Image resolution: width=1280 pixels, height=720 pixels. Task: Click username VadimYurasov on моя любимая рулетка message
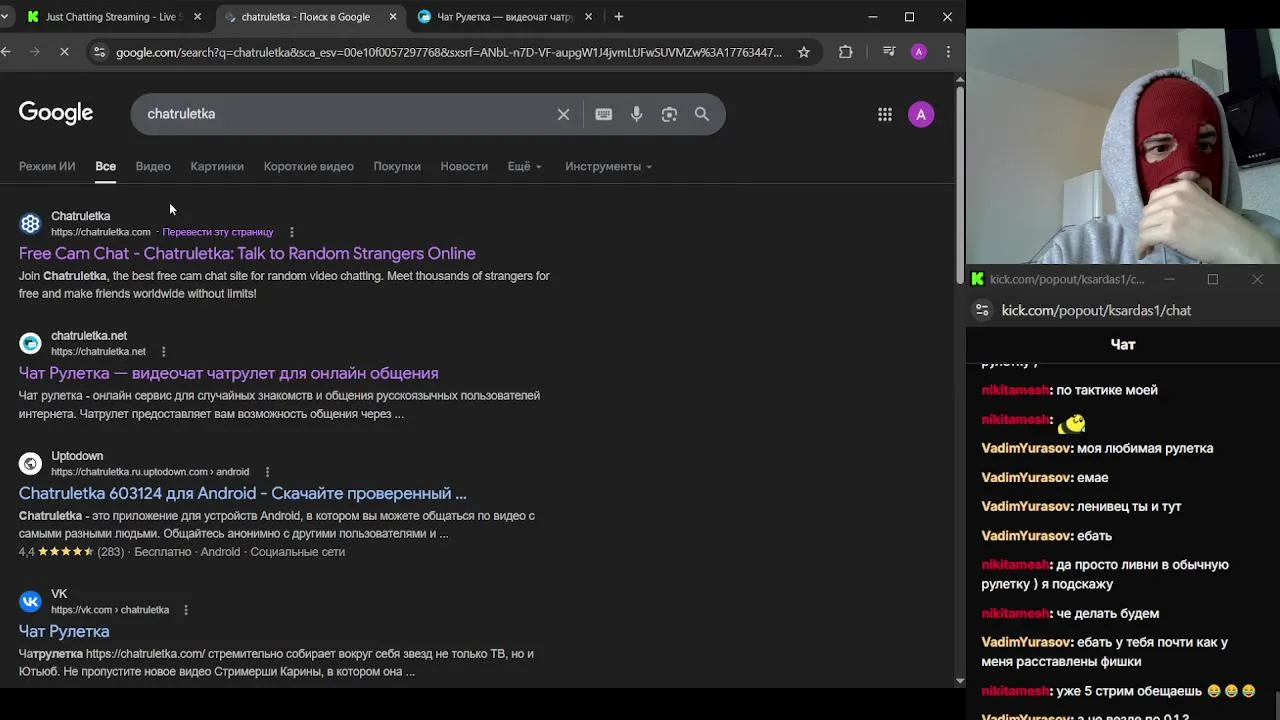(x=1026, y=448)
